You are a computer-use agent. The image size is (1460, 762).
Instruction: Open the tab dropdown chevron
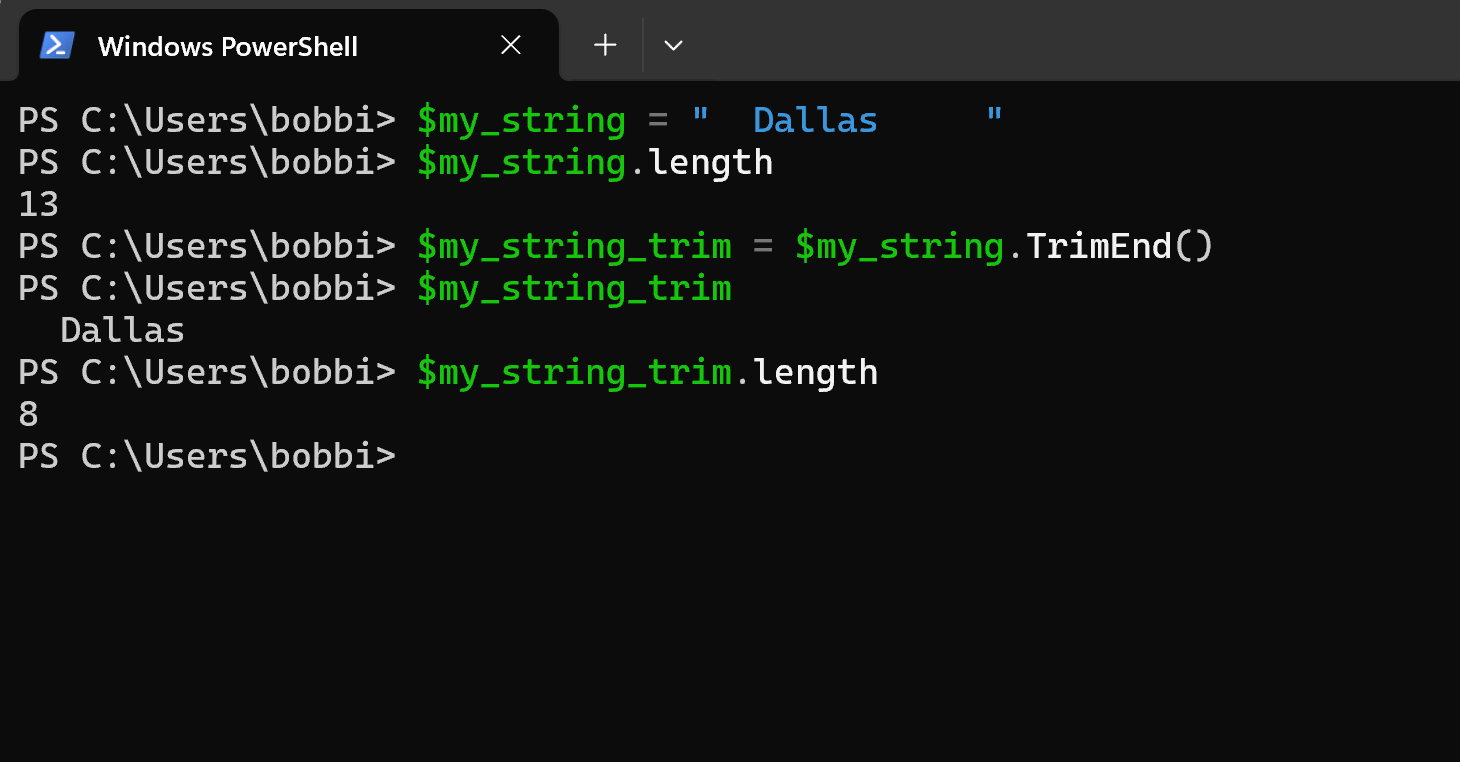(x=672, y=45)
